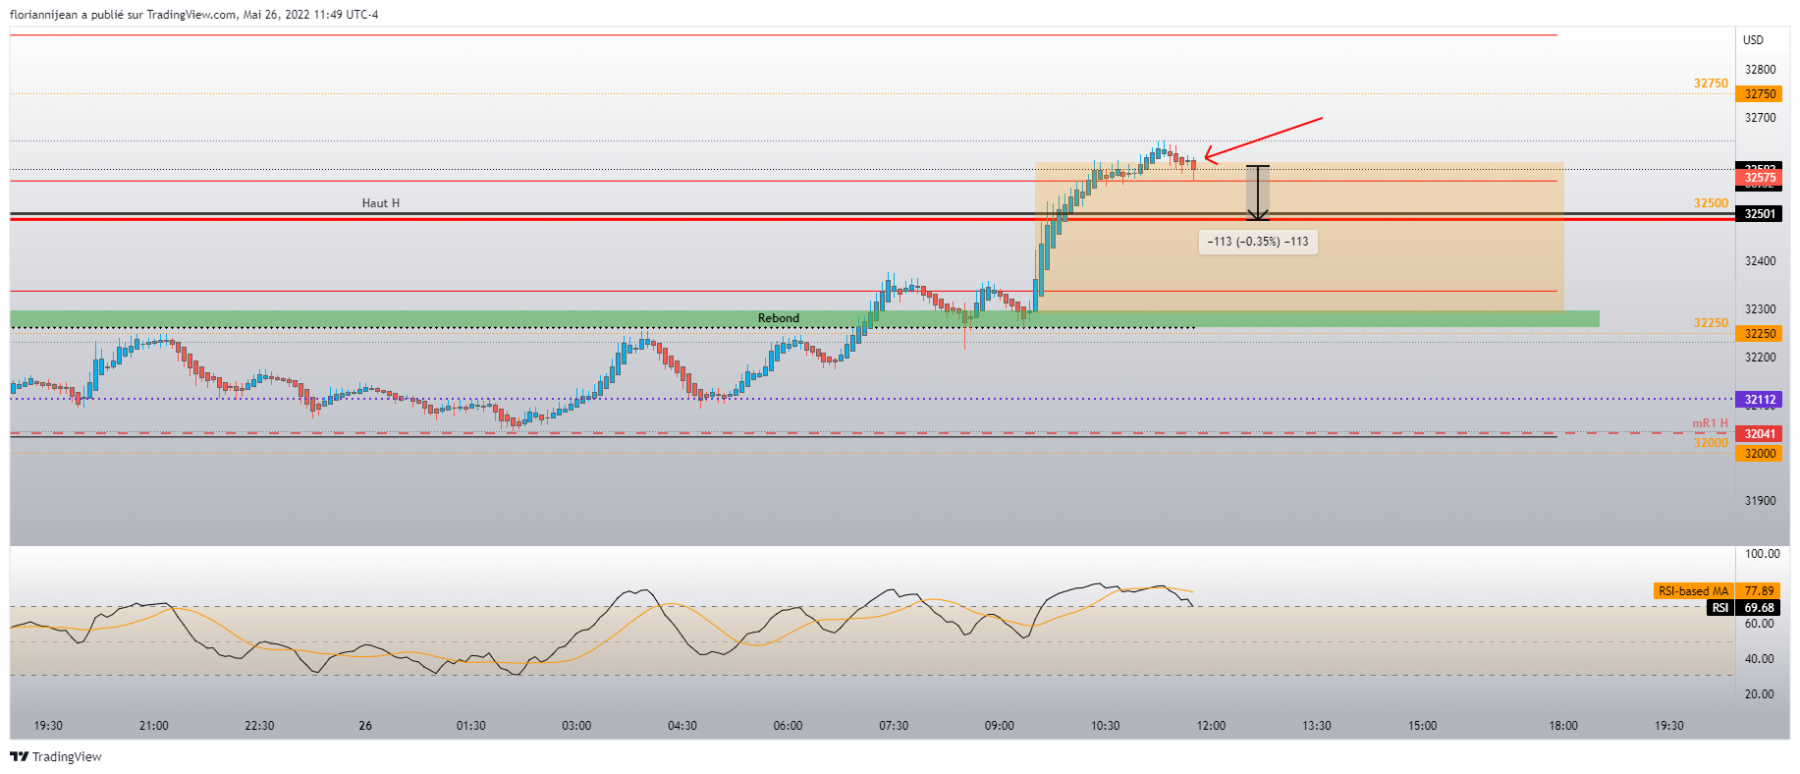Click the 12:00 time axis label
The width and height of the screenshot is (1800, 774).
(1211, 726)
